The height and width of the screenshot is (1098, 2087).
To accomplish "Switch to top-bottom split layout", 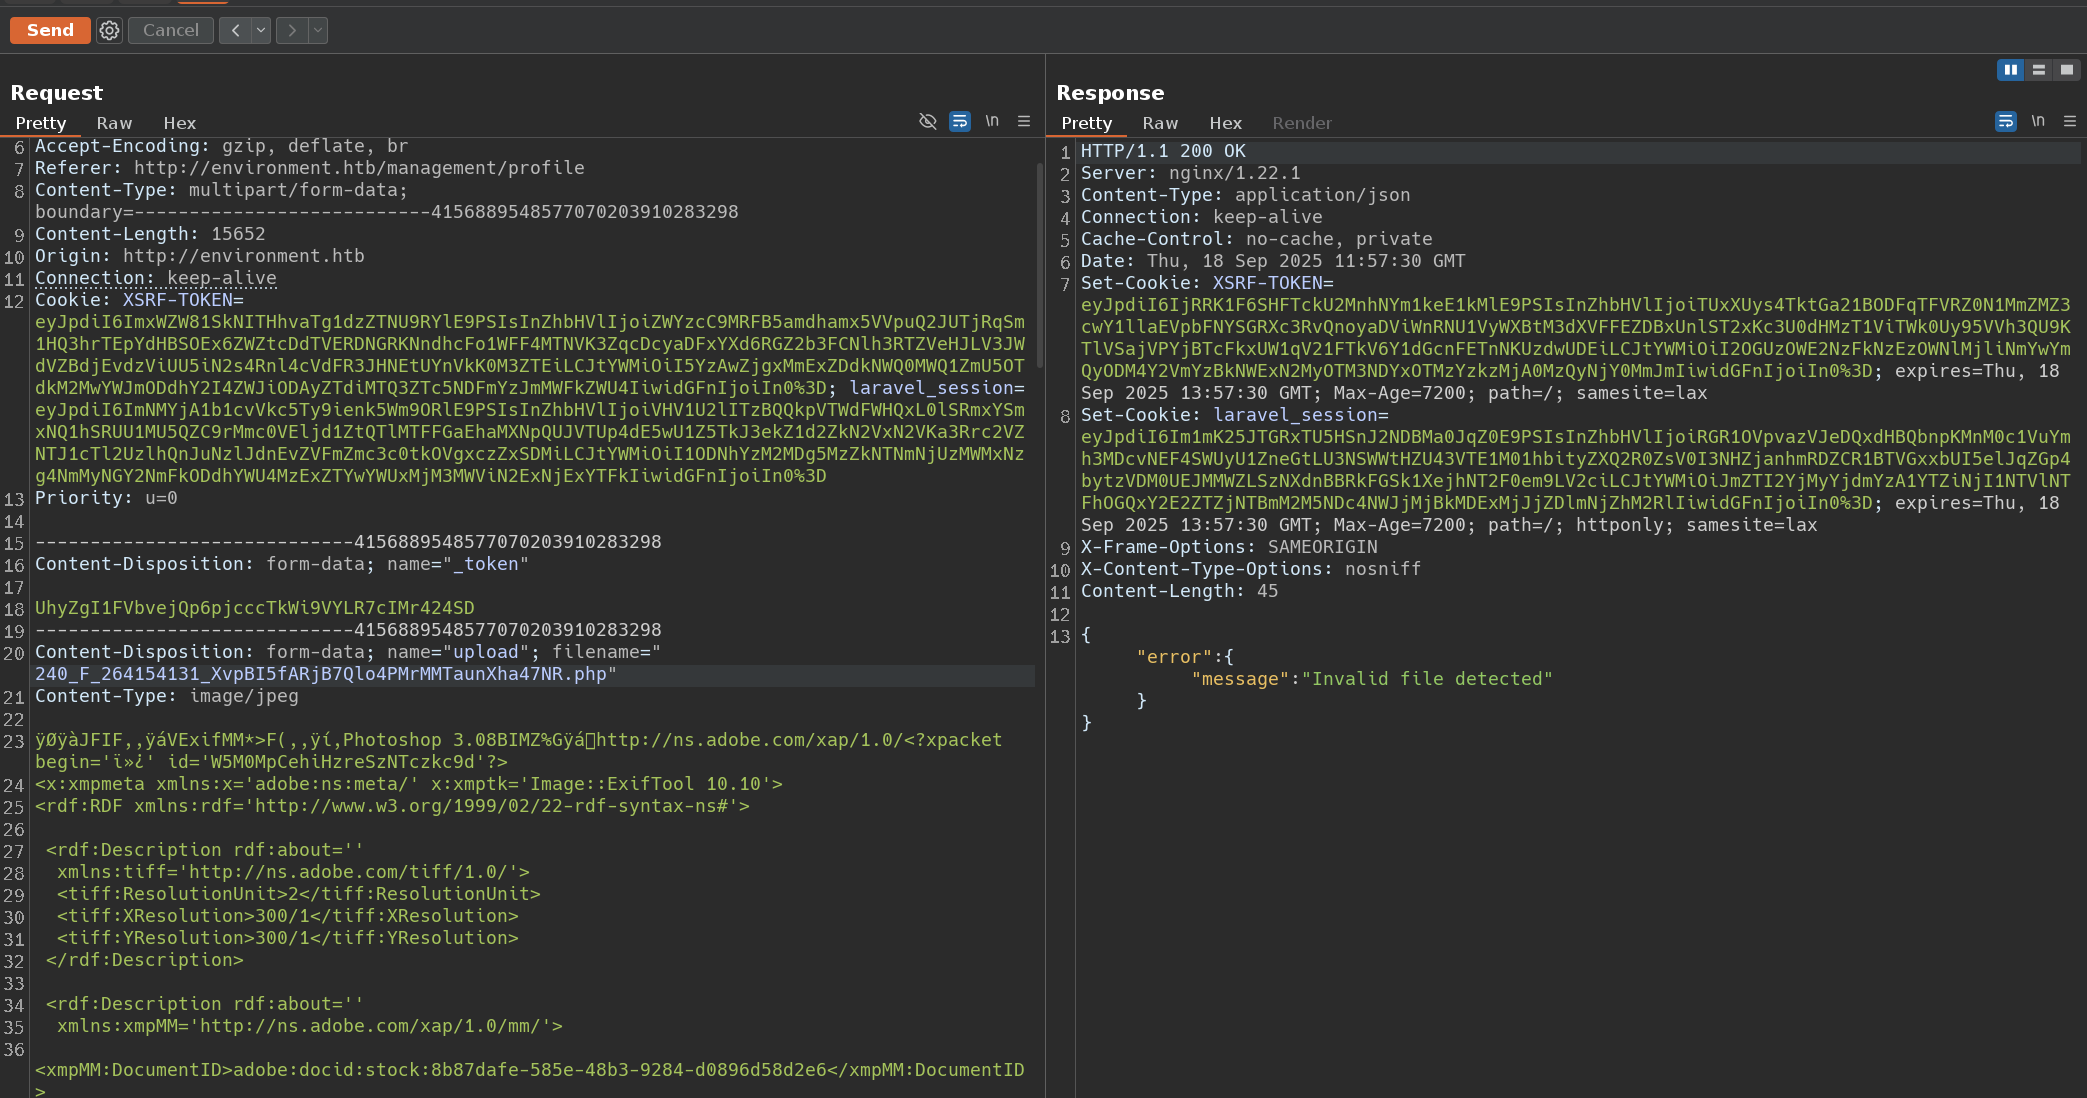I will point(2038,69).
